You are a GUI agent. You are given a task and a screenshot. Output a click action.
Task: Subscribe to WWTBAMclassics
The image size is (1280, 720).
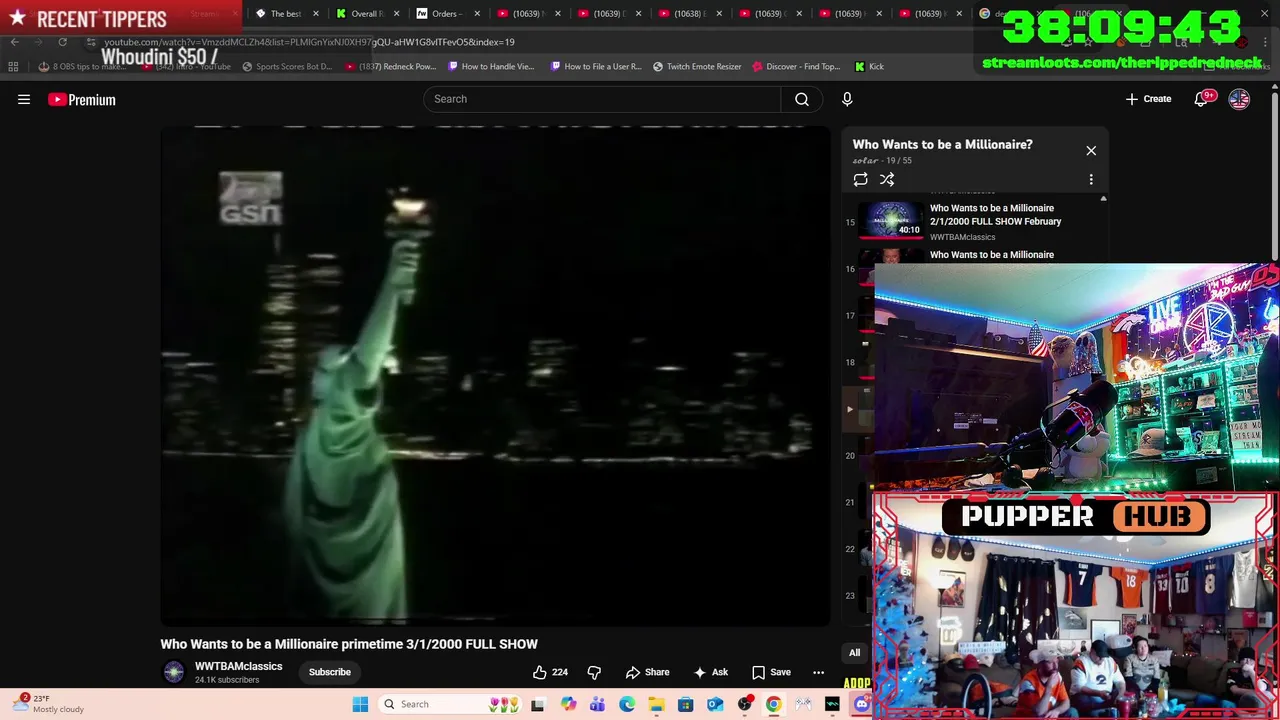coord(330,672)
